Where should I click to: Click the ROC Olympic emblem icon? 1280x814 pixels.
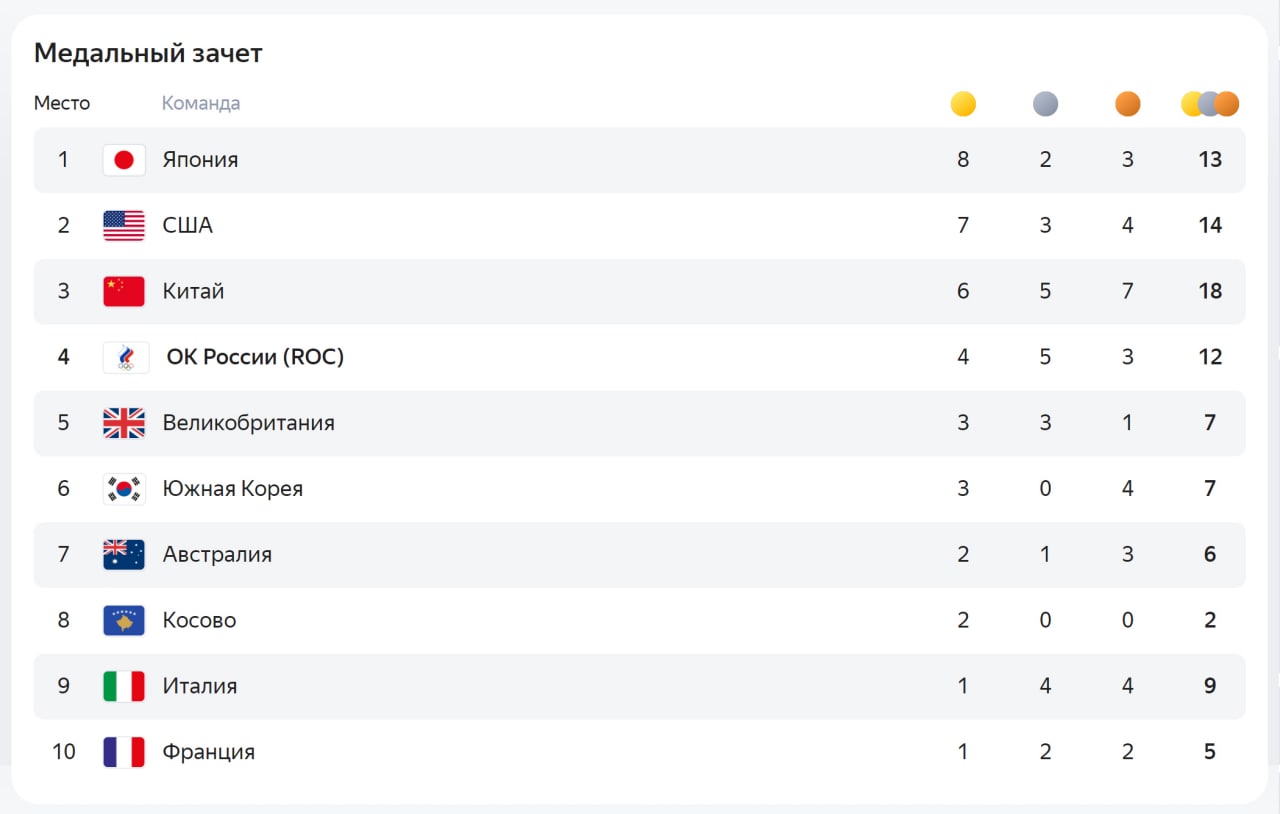pyautogui.click(x=126, y=357)
